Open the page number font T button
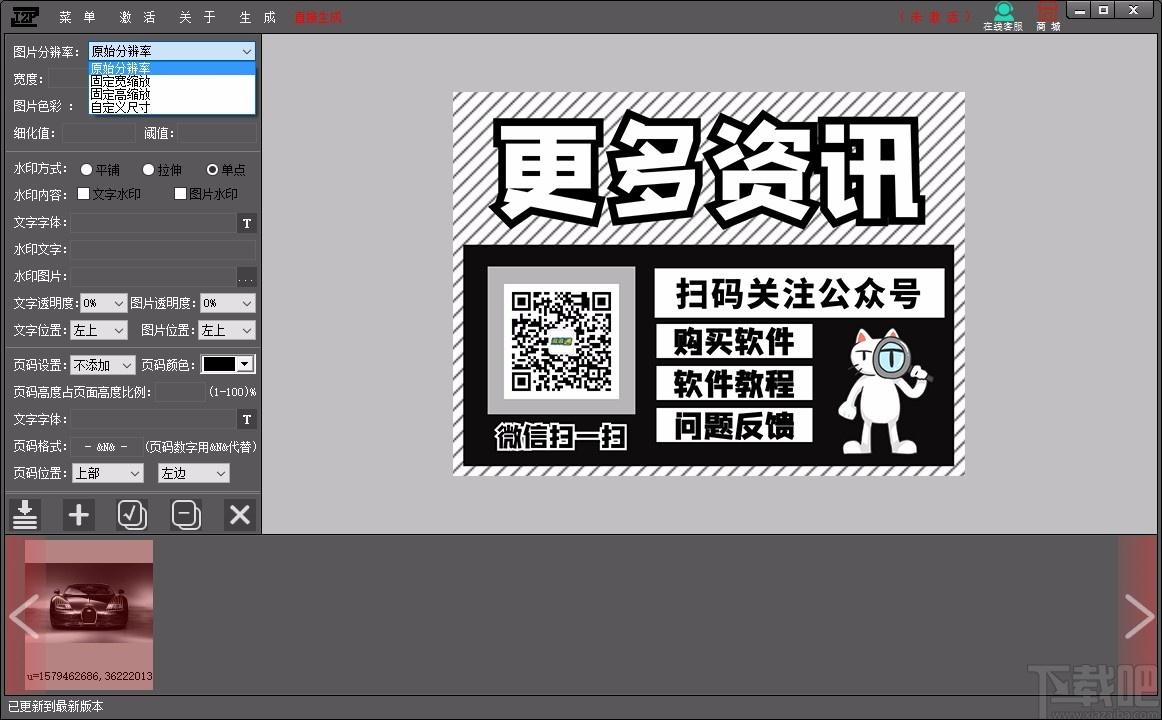Screen dimensions: 1162x720 pos(247,419)
